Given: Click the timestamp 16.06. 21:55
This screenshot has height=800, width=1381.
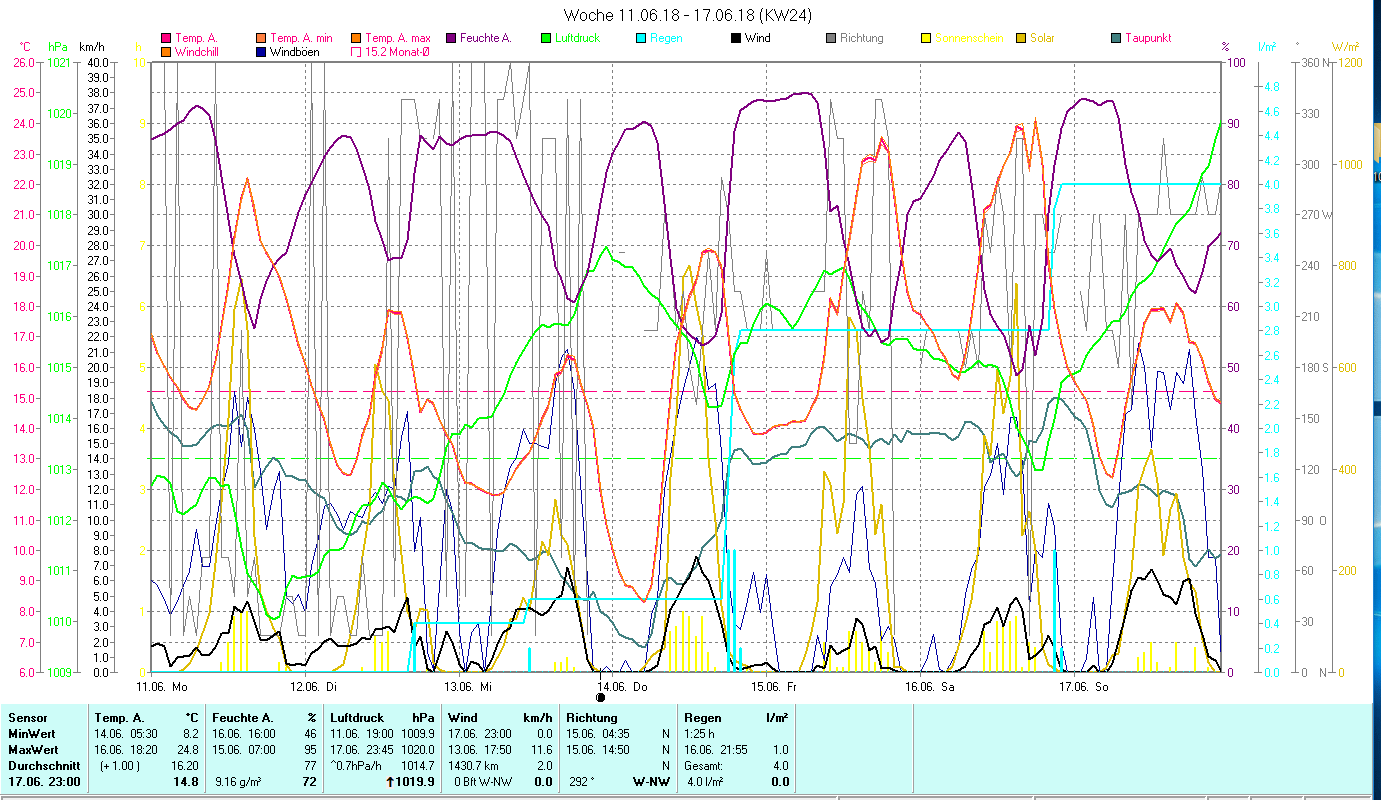Looking at the screenshot, I should point(715,749).
